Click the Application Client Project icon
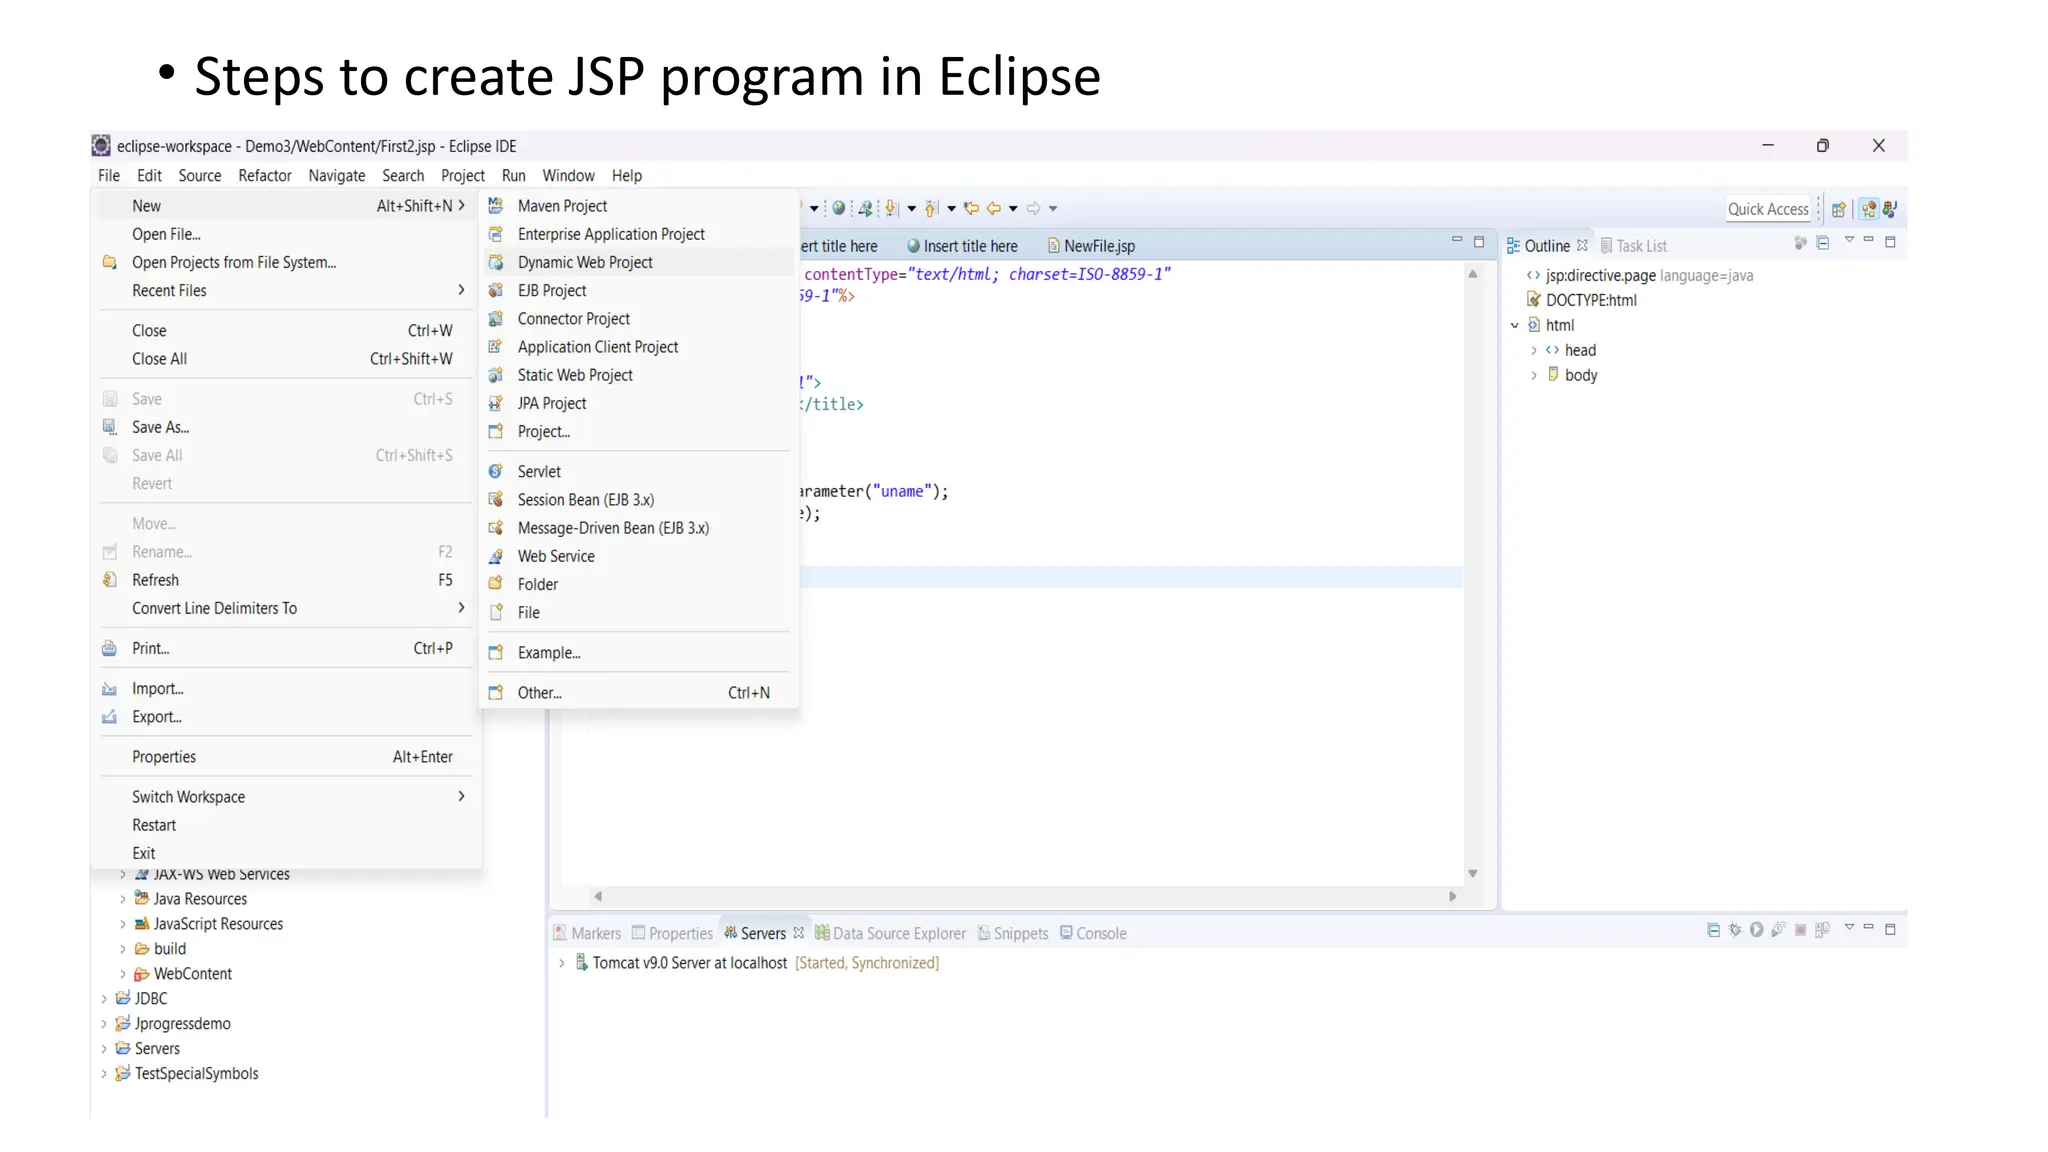Viewport: 2048px width, 1152px height. [496, 346]
